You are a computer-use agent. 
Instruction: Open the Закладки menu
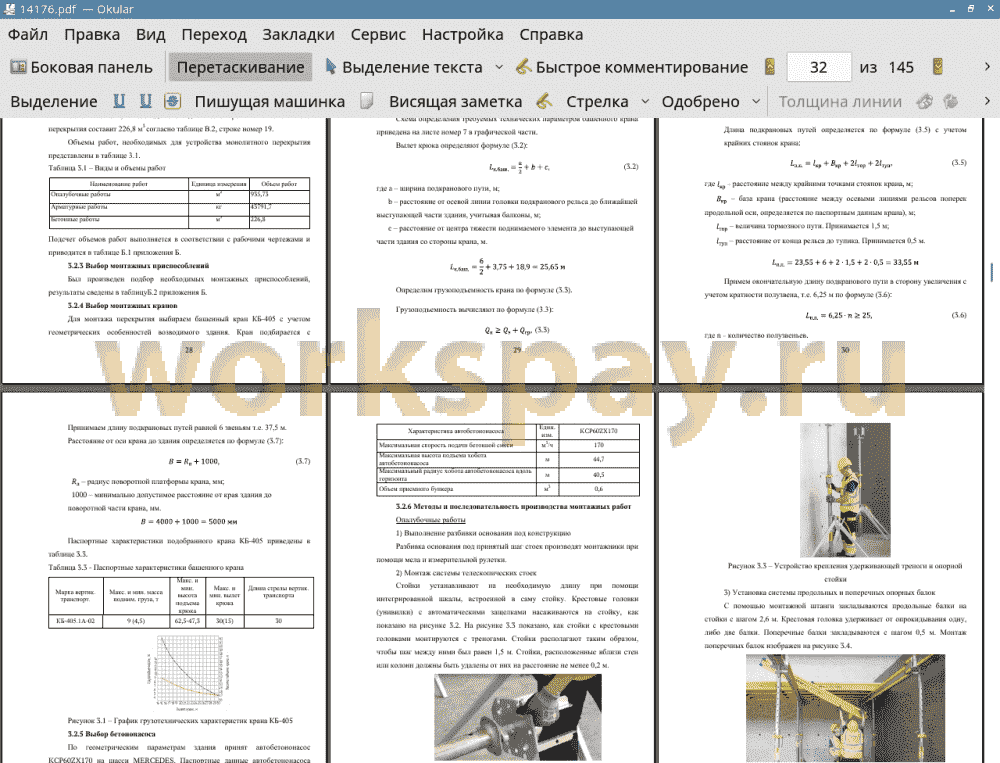click(x=298, y=34)
